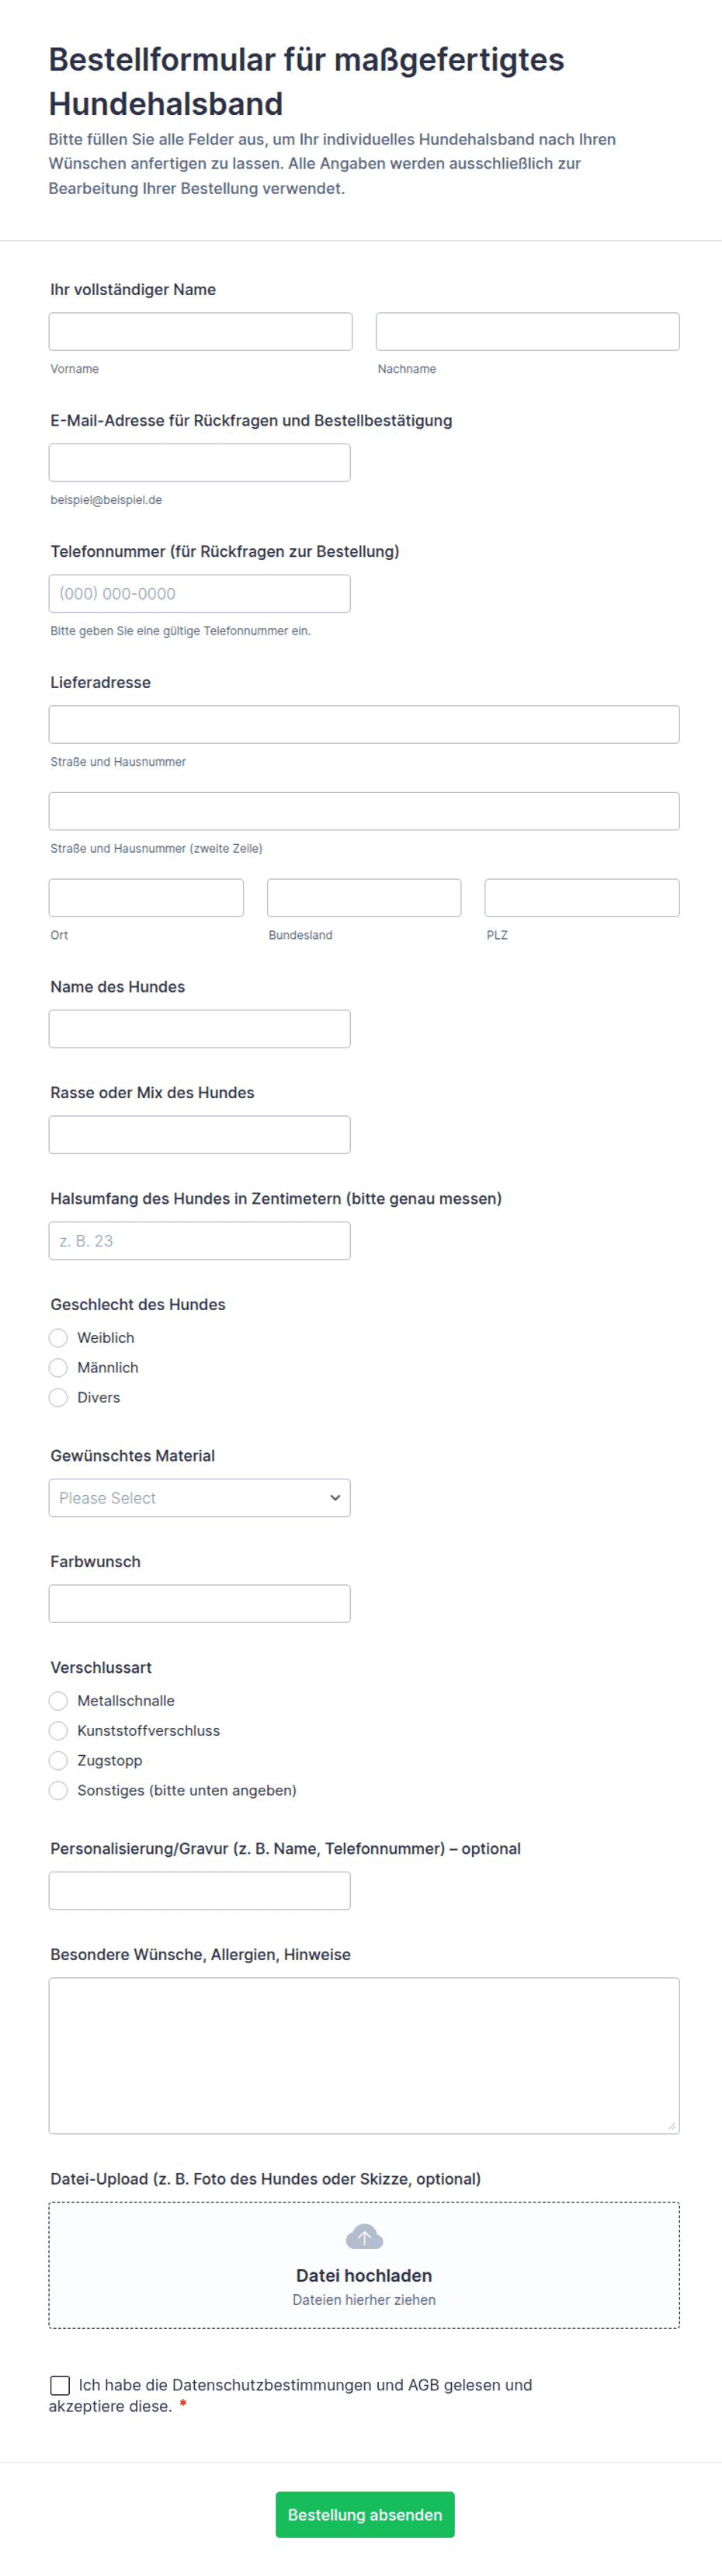Choose Divers as the dog's gender
This screenshot has height=2576, width=722.
[59, 1397]
